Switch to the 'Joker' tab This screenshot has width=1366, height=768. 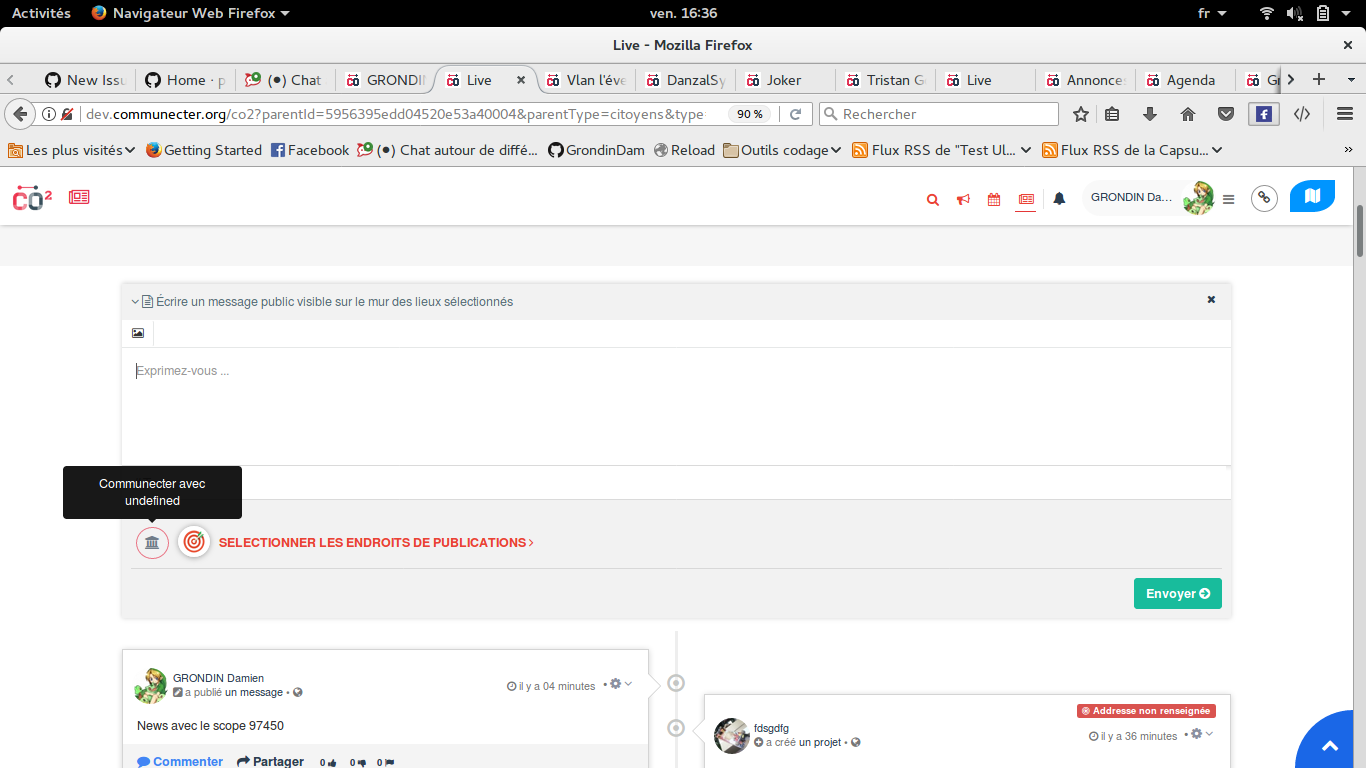[x=785, y=80]
